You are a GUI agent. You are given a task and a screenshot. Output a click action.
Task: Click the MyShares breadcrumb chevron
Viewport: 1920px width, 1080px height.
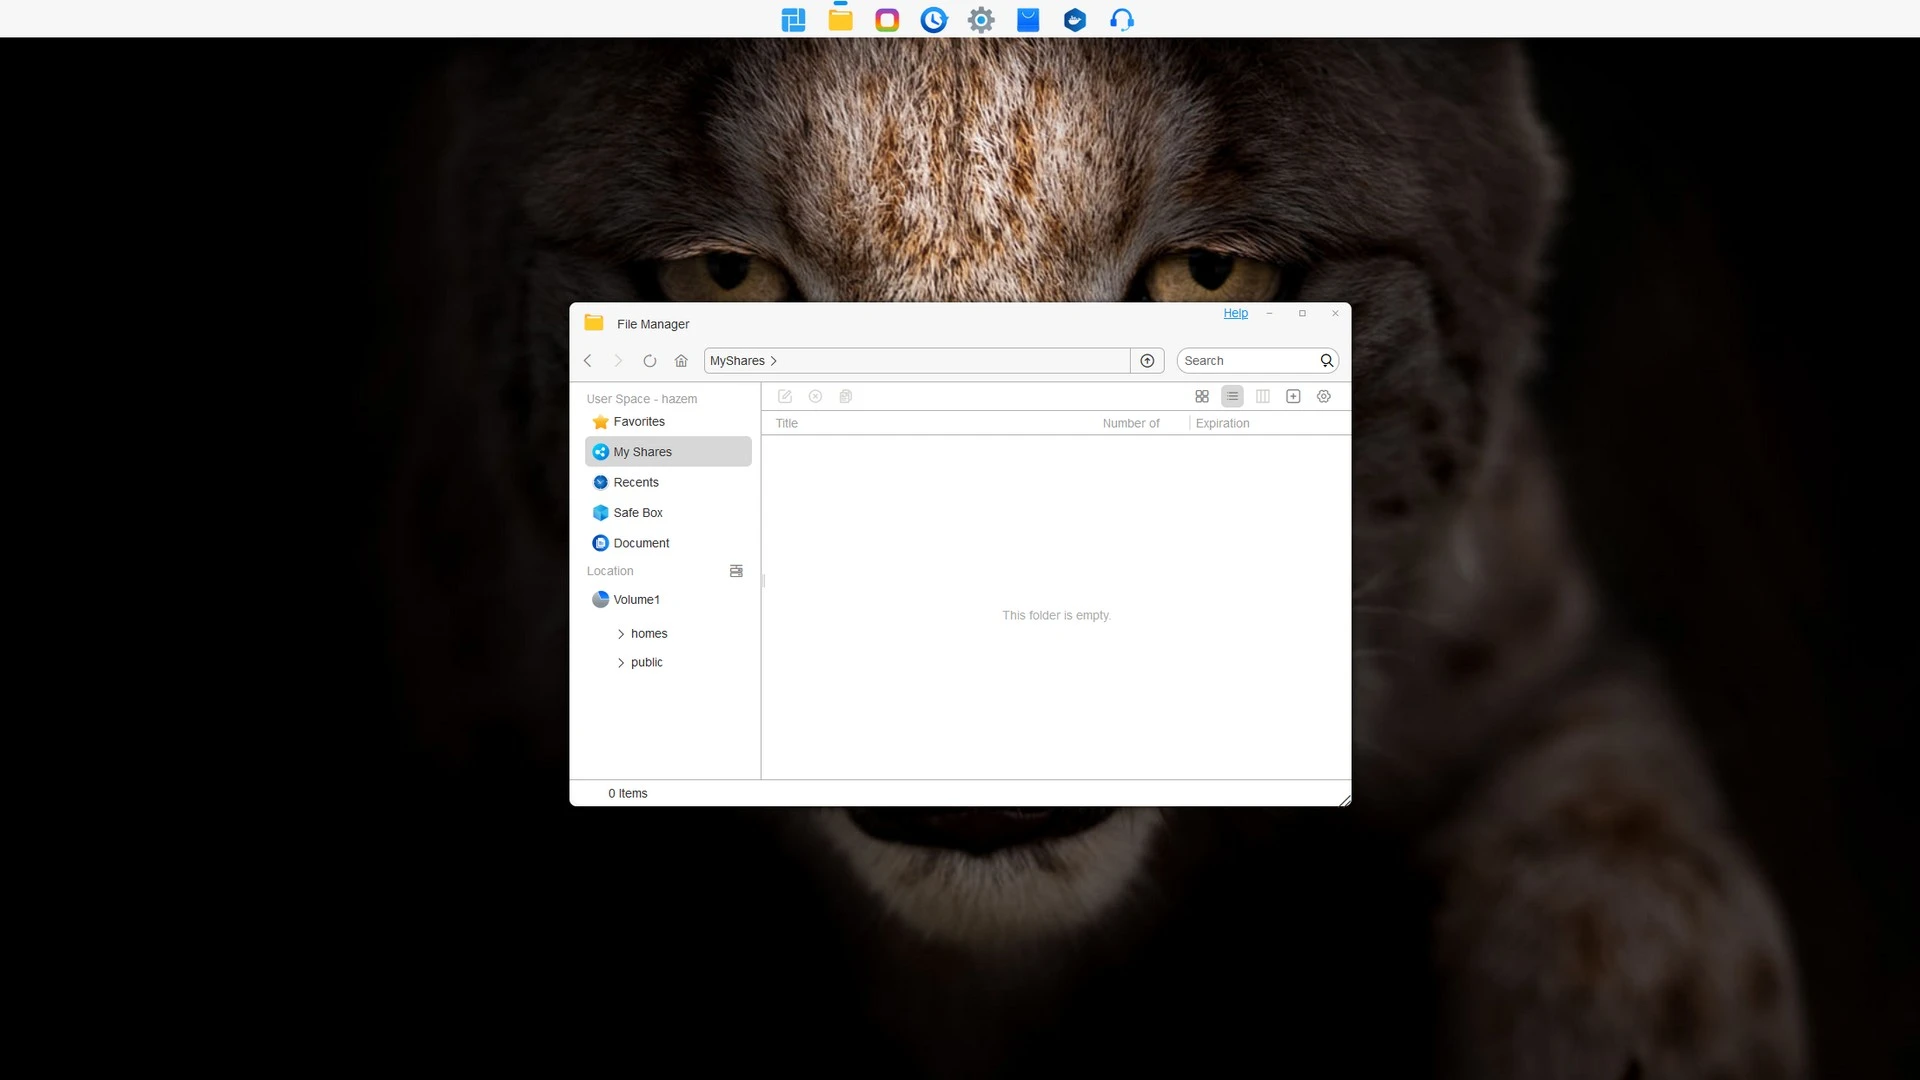pyautogui.click(x=774, y=361)
